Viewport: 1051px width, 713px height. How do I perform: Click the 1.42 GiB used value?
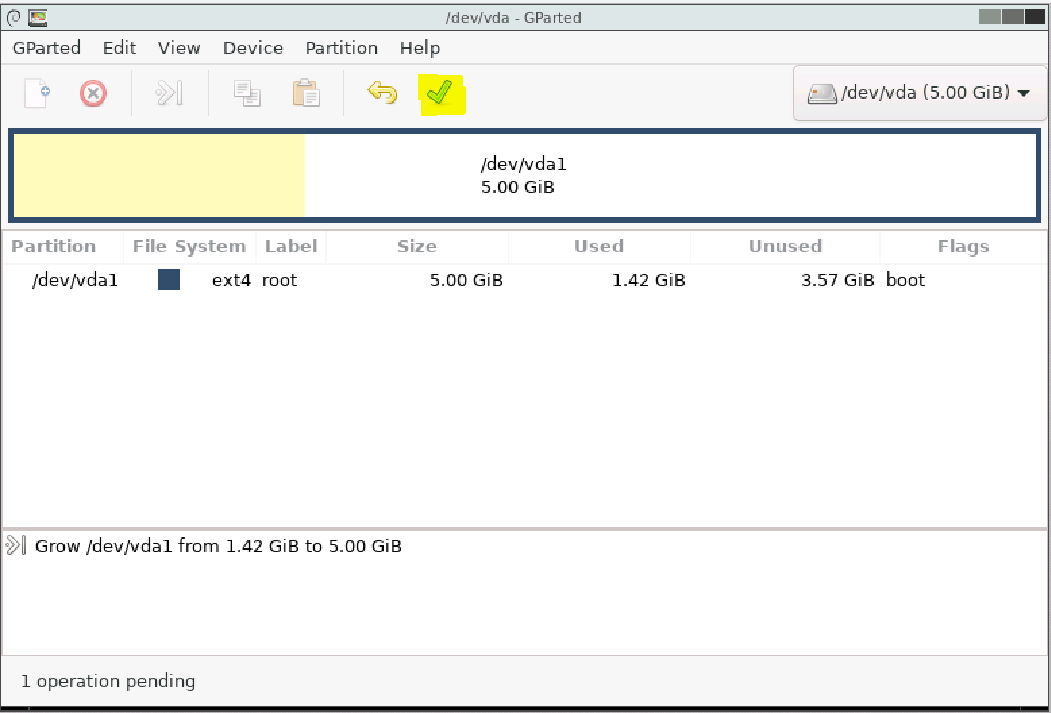pos(649,280)
